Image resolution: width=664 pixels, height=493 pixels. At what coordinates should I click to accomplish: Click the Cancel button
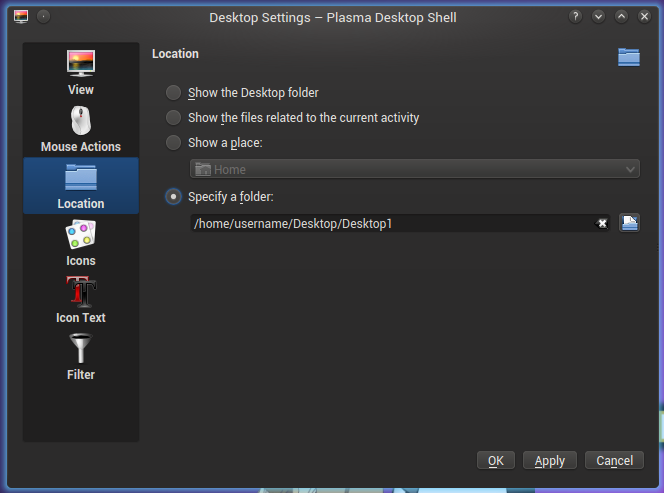pyautogui.click(x=614, y=460)
